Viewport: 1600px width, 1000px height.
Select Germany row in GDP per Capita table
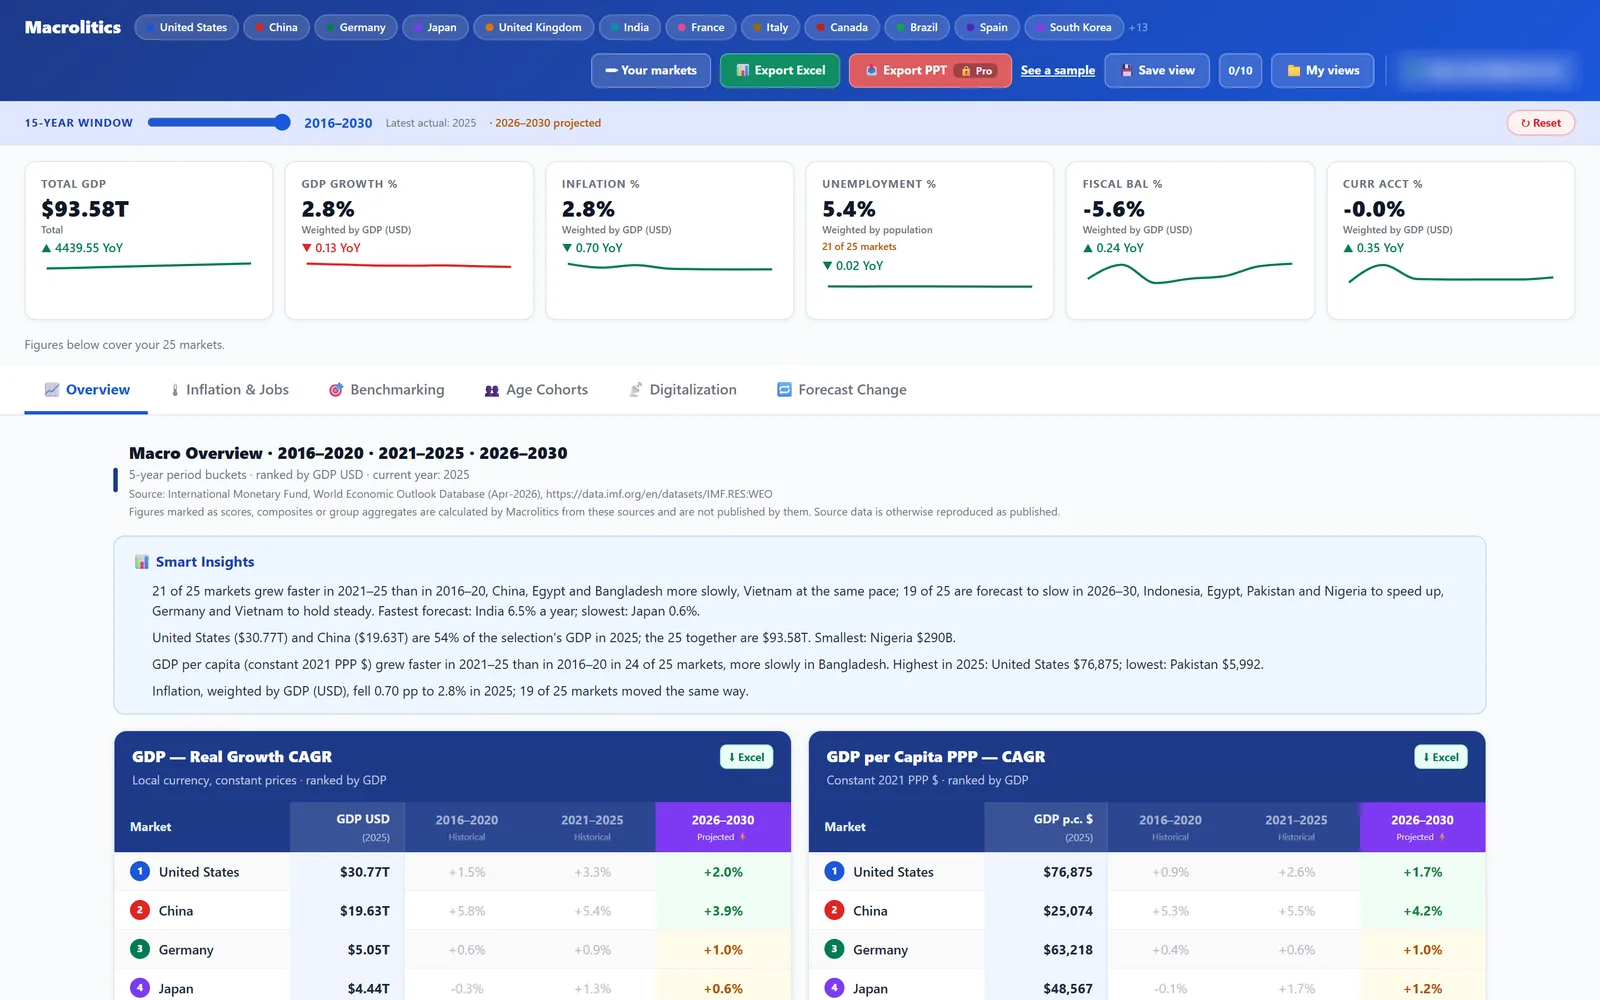[1147, 950]
